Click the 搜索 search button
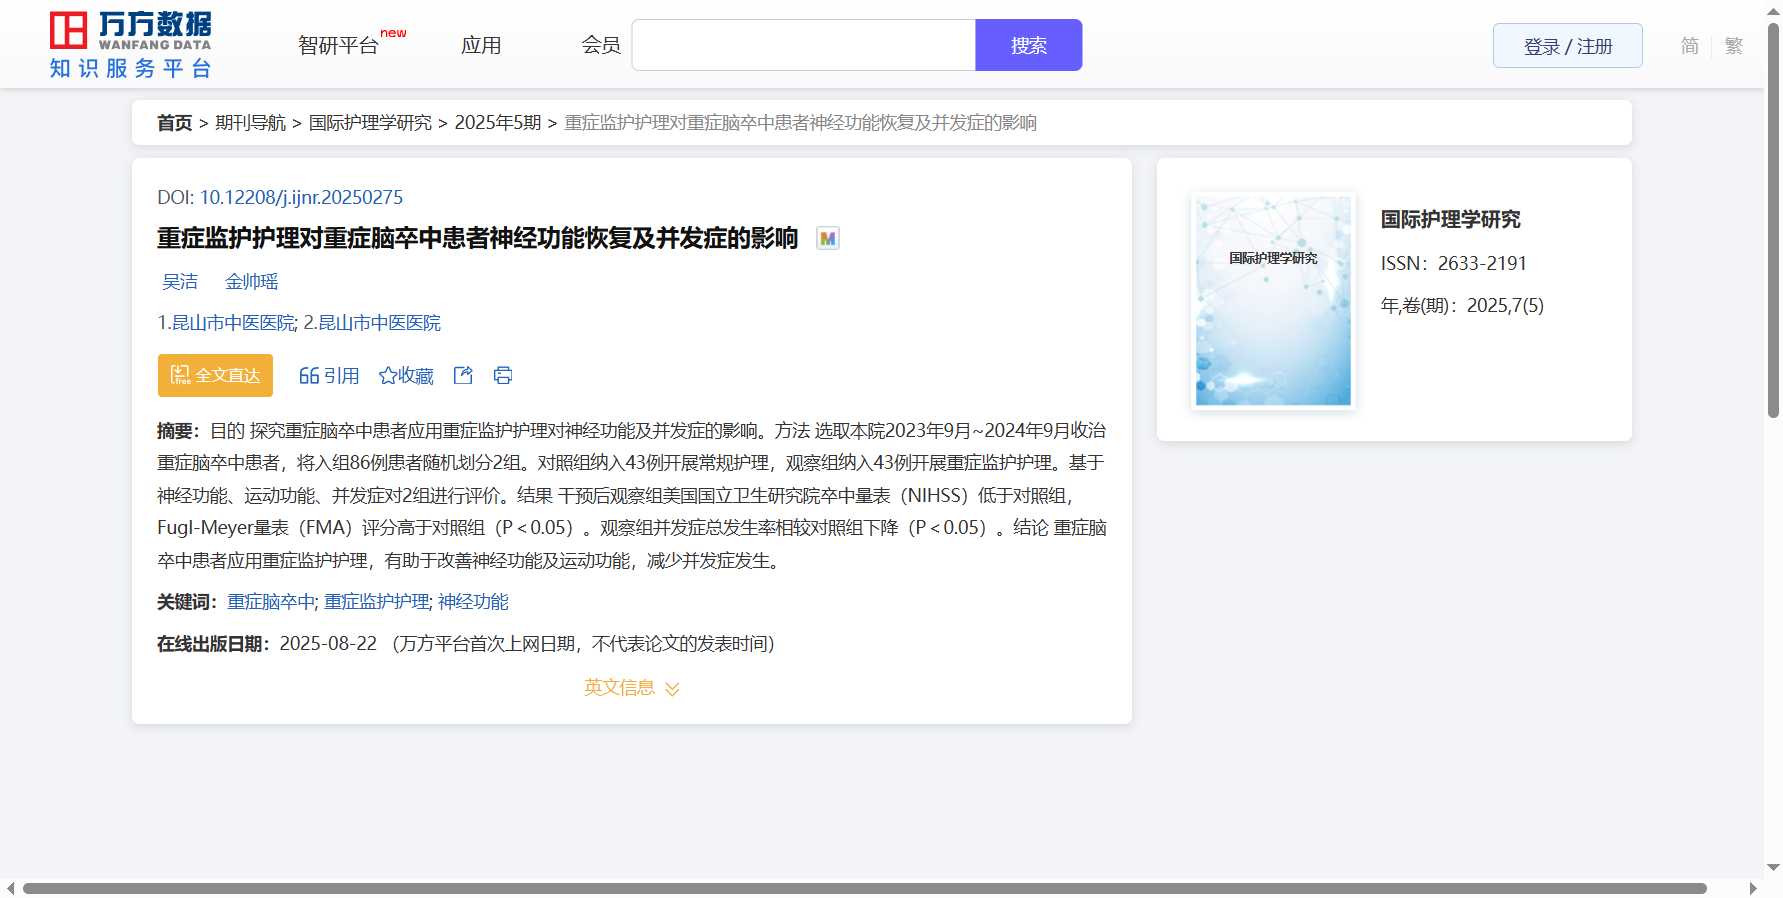Viewport: 1783px width, 898px height. 1028,46
